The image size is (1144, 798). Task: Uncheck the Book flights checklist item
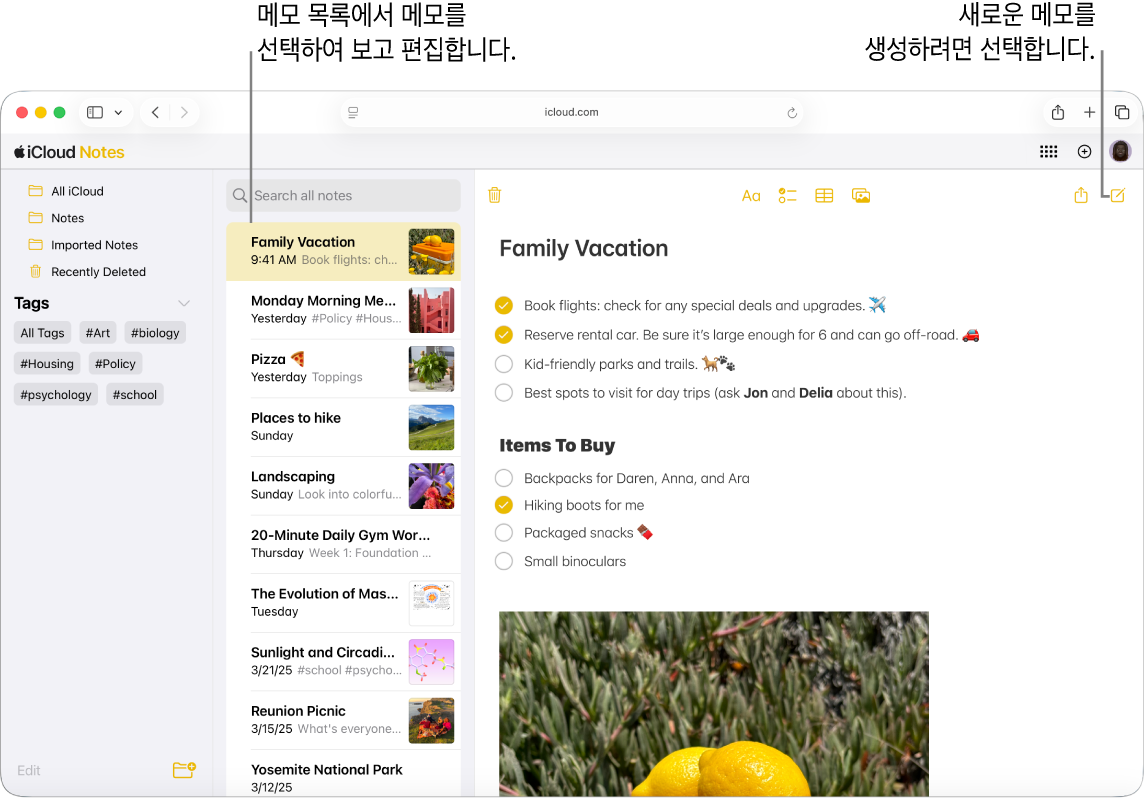[x=503, y=305]
